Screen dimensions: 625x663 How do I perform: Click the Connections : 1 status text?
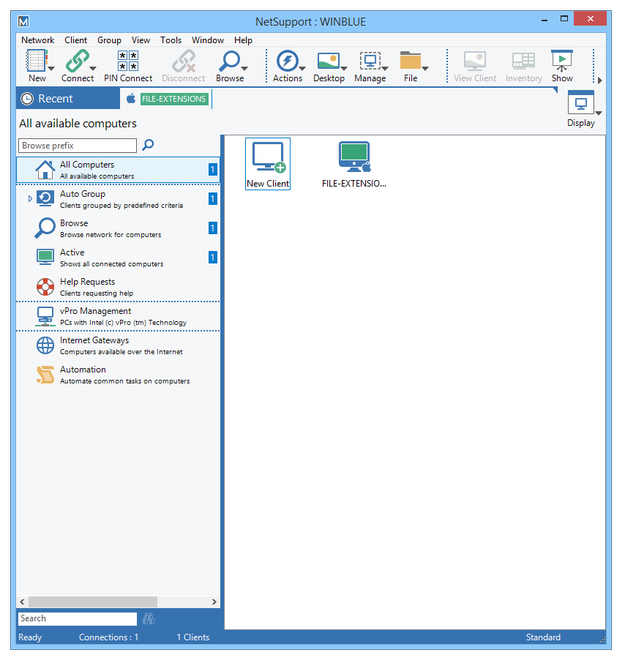(x=108, y=637)
